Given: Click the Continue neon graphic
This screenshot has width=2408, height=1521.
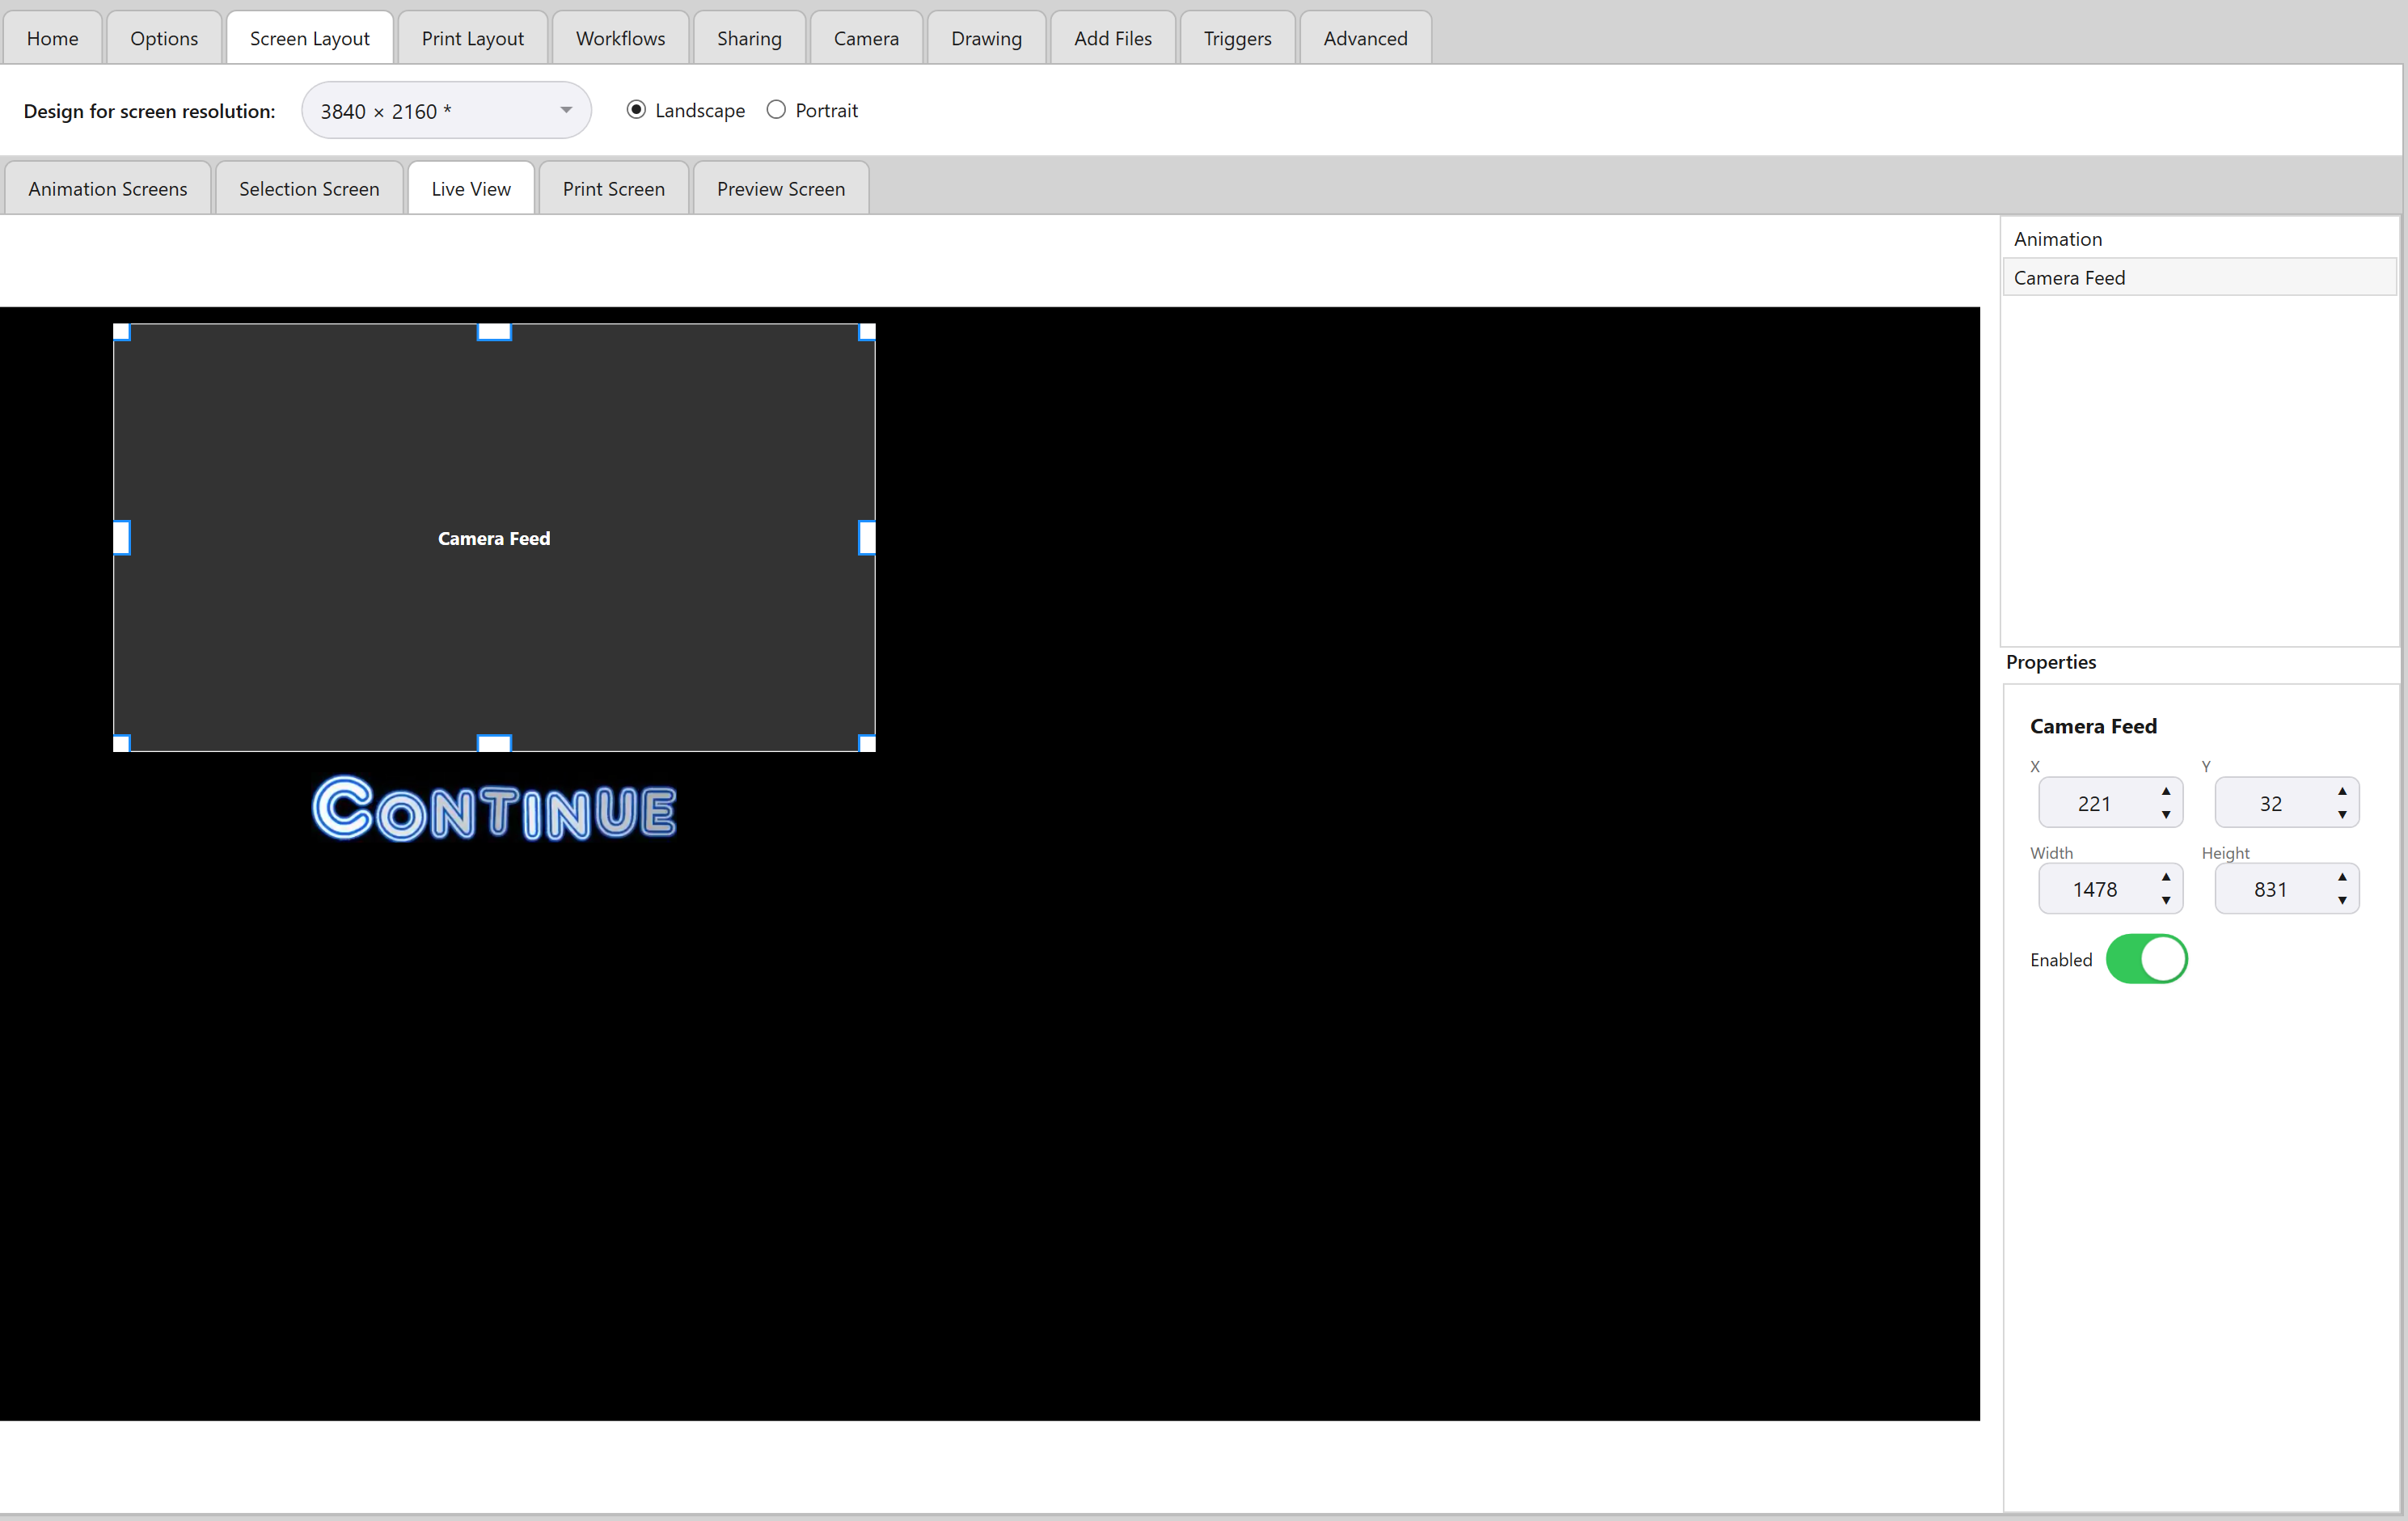Looking at the screenshot, I should pos(494,809).
